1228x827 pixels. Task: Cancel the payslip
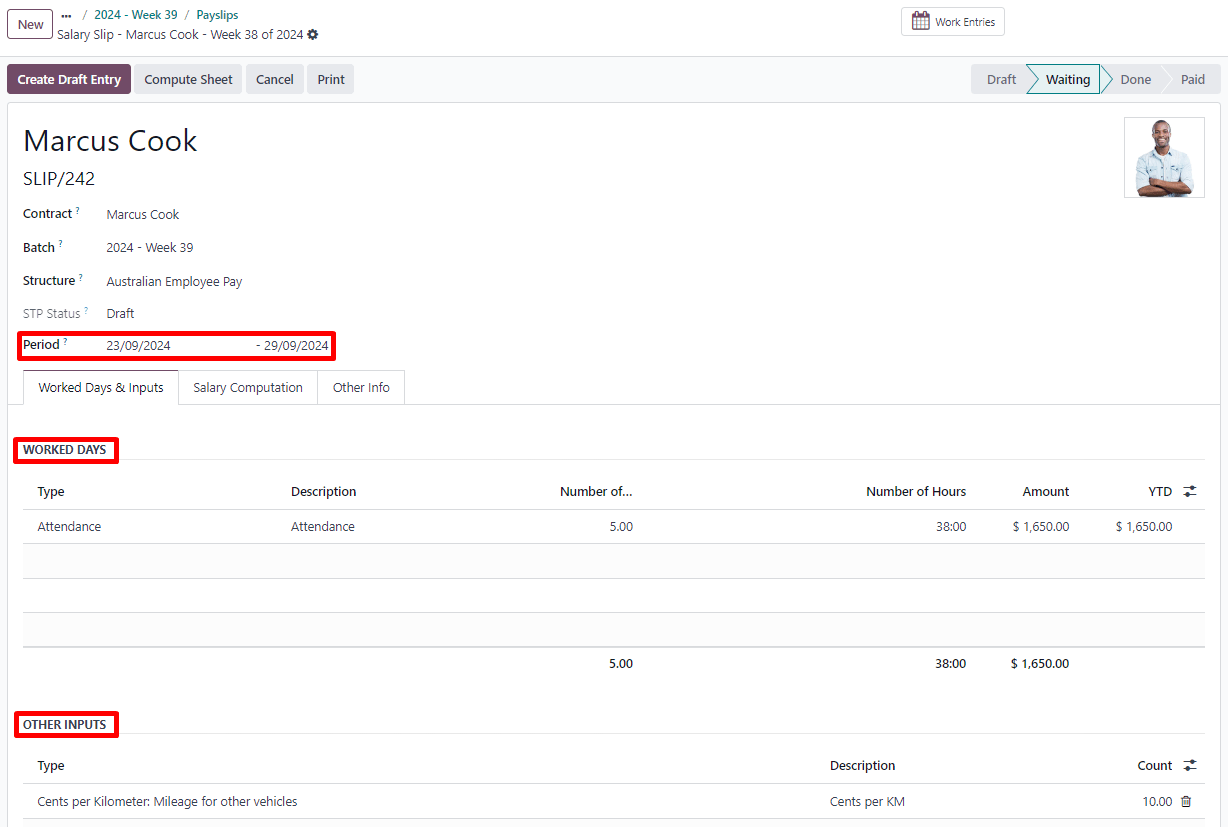[x=274, y=80]
